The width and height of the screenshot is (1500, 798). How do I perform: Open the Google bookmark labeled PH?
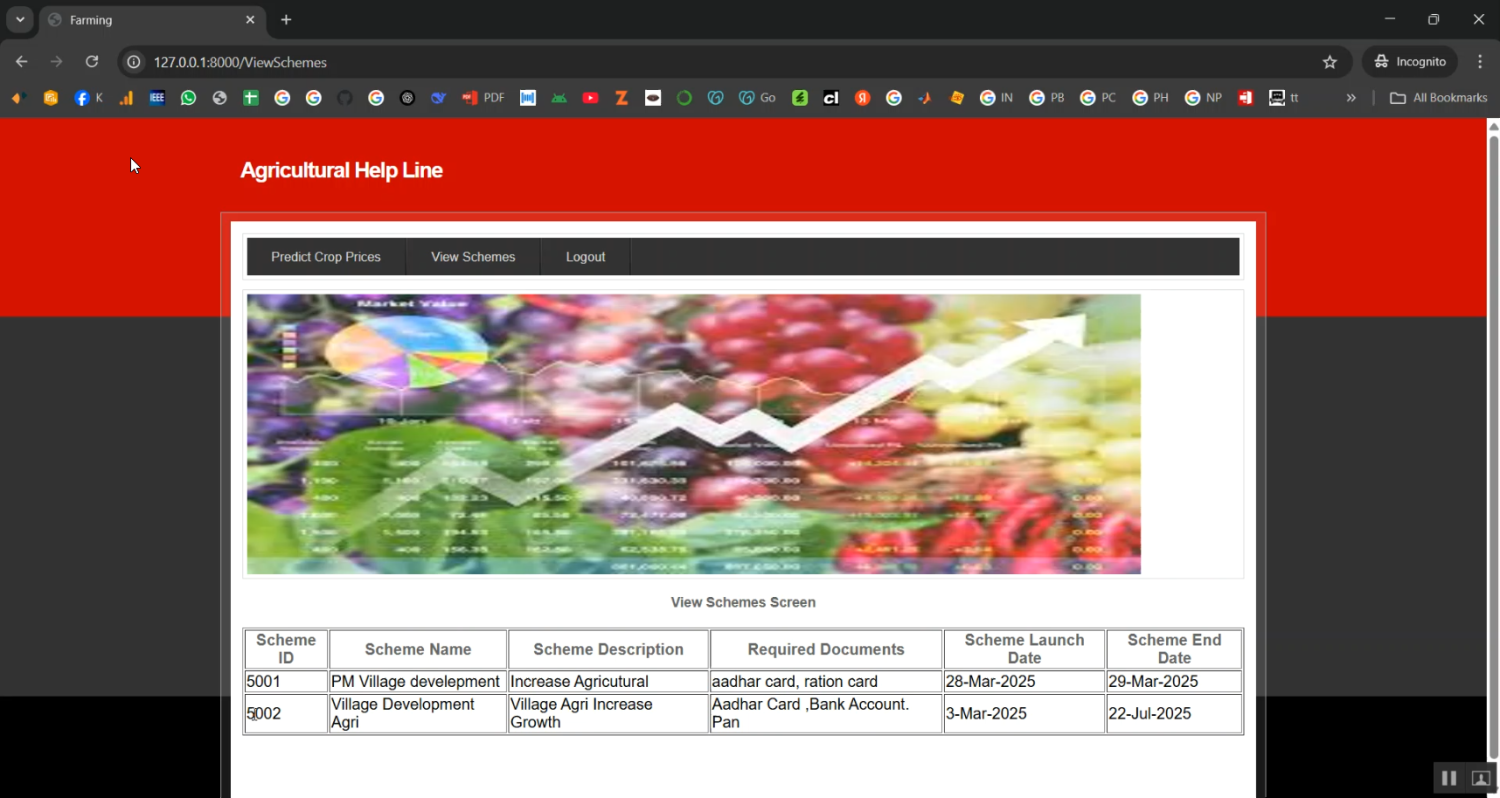pos(1150,98)
